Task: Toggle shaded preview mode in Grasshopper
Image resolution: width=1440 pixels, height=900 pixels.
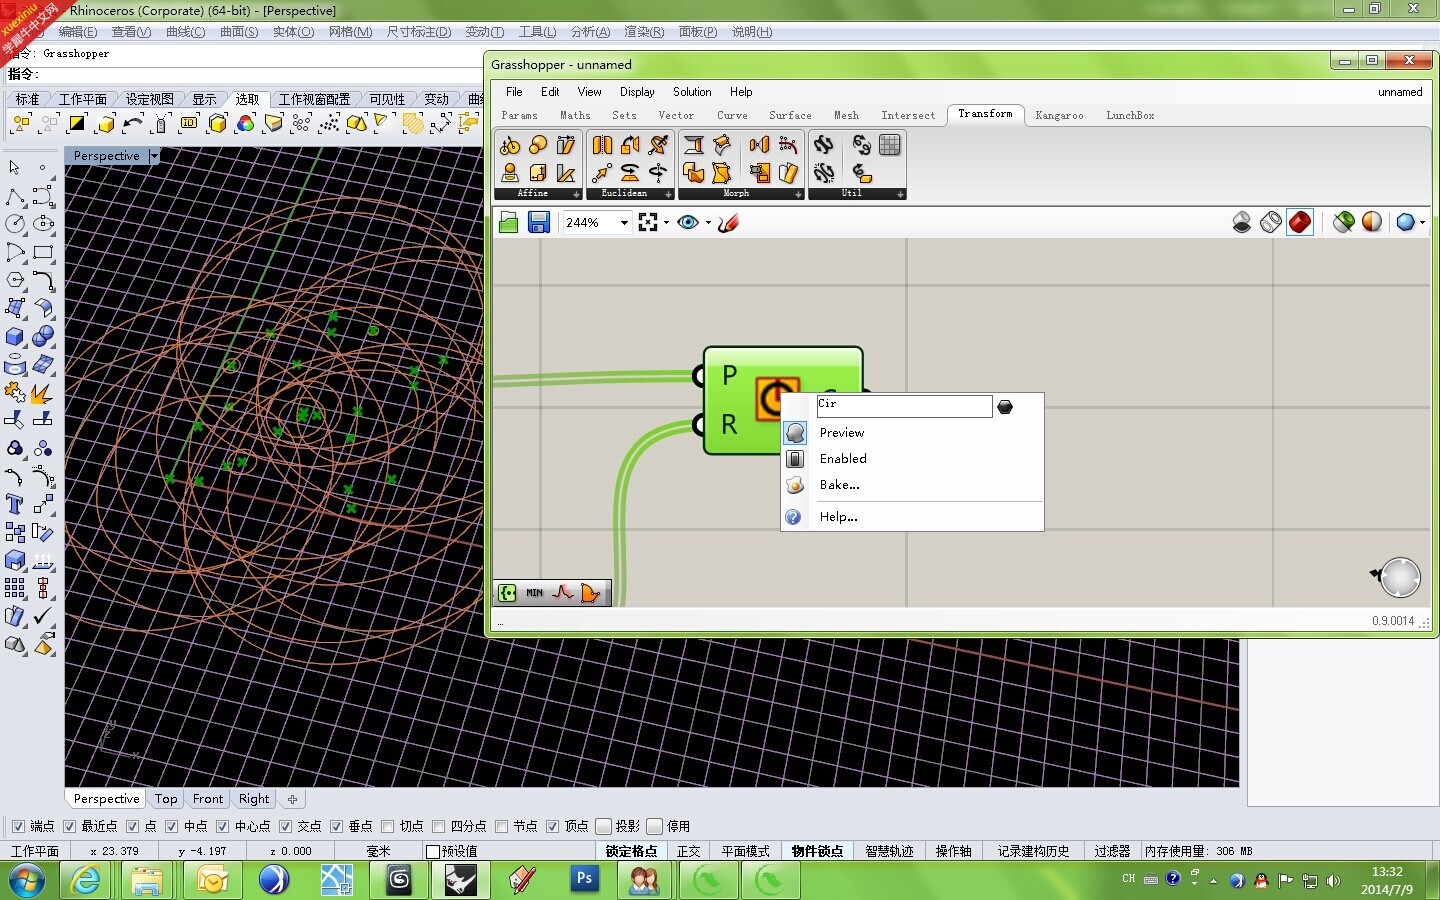Action: point(1300,222)
